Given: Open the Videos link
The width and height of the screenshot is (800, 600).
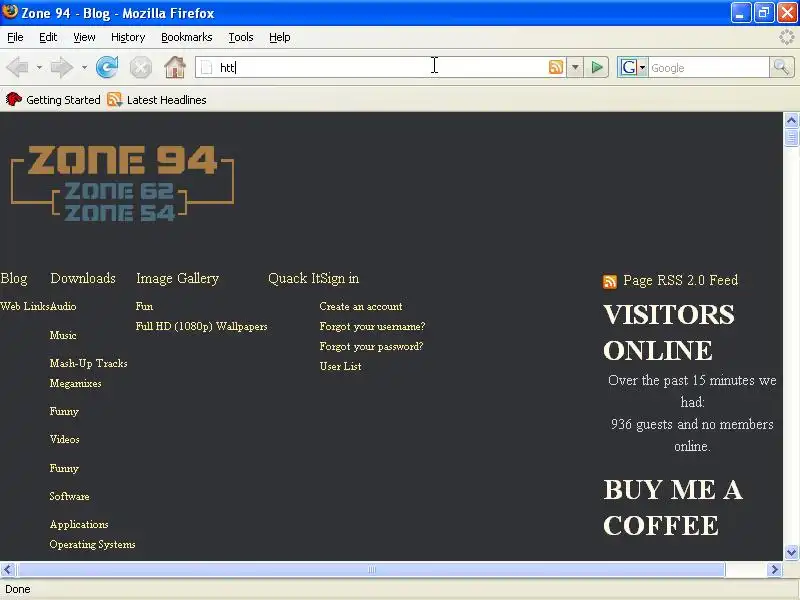Looking at the screenshot, I should coord(64,439).
